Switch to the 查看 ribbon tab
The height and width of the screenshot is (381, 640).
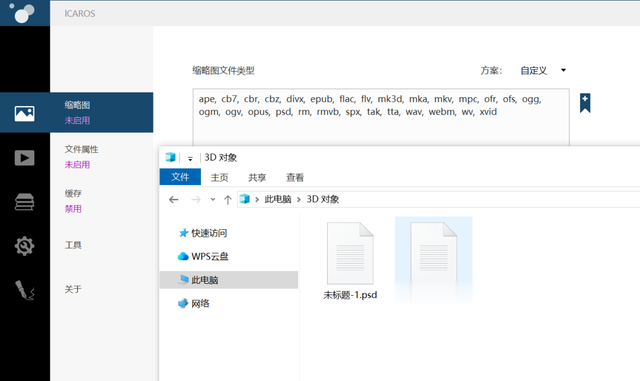tap(295, 177)
